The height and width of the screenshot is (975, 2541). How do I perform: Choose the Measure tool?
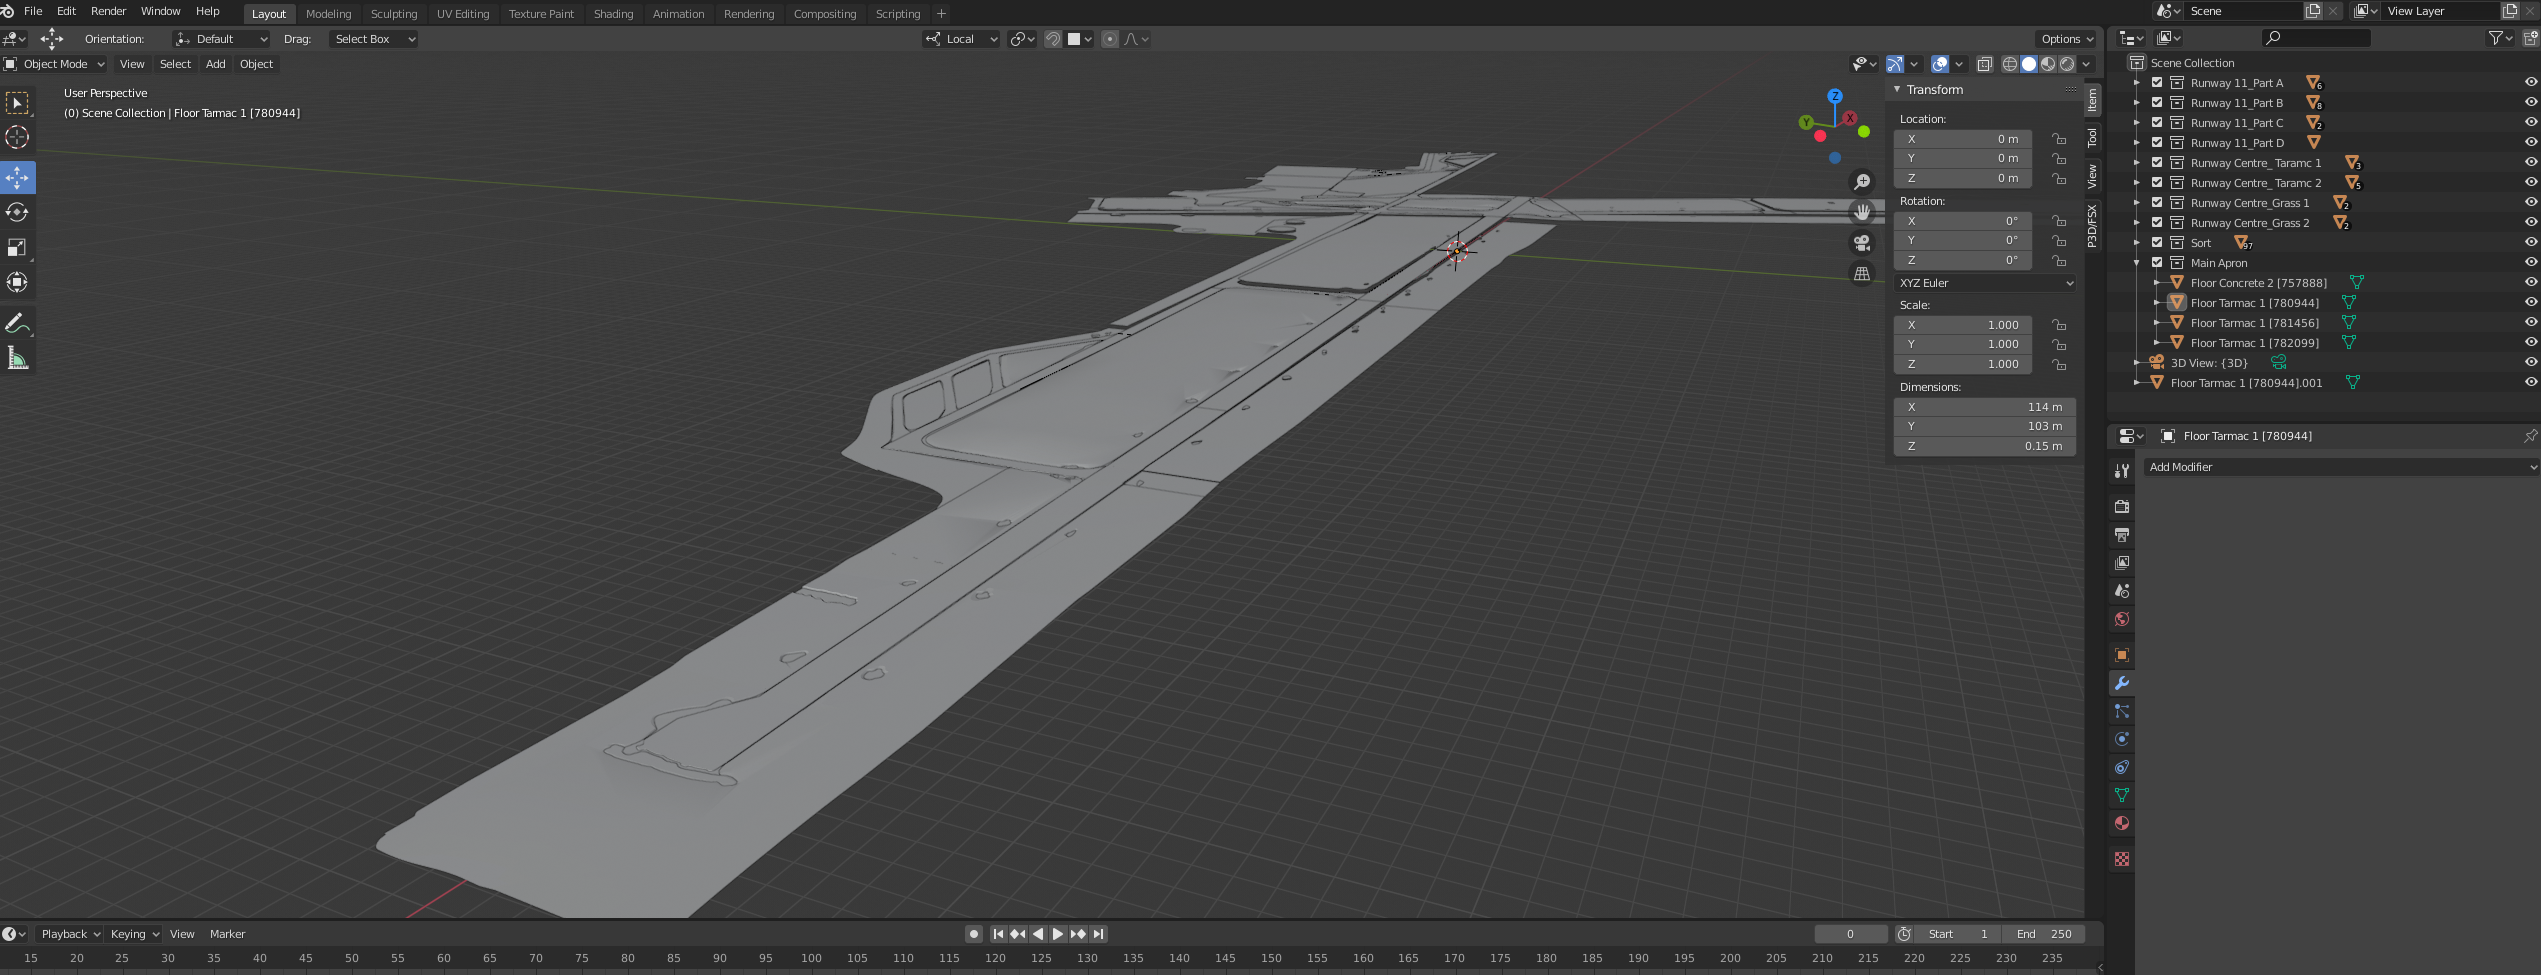pos(17,359)
